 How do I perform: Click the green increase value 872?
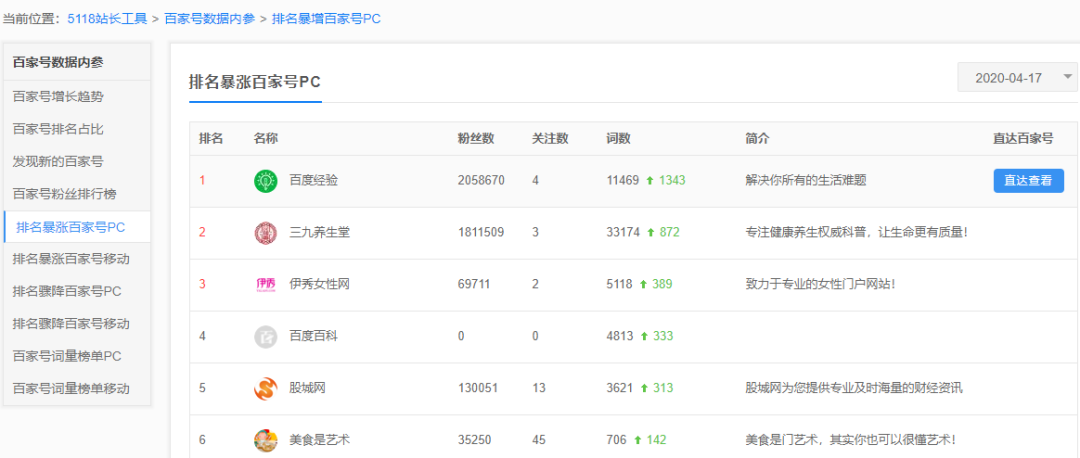coord(669,232)
